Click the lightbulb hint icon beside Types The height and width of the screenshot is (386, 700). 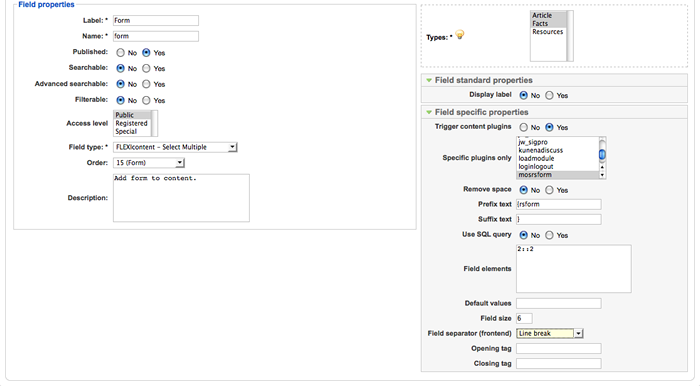click(x=459, y=34)
